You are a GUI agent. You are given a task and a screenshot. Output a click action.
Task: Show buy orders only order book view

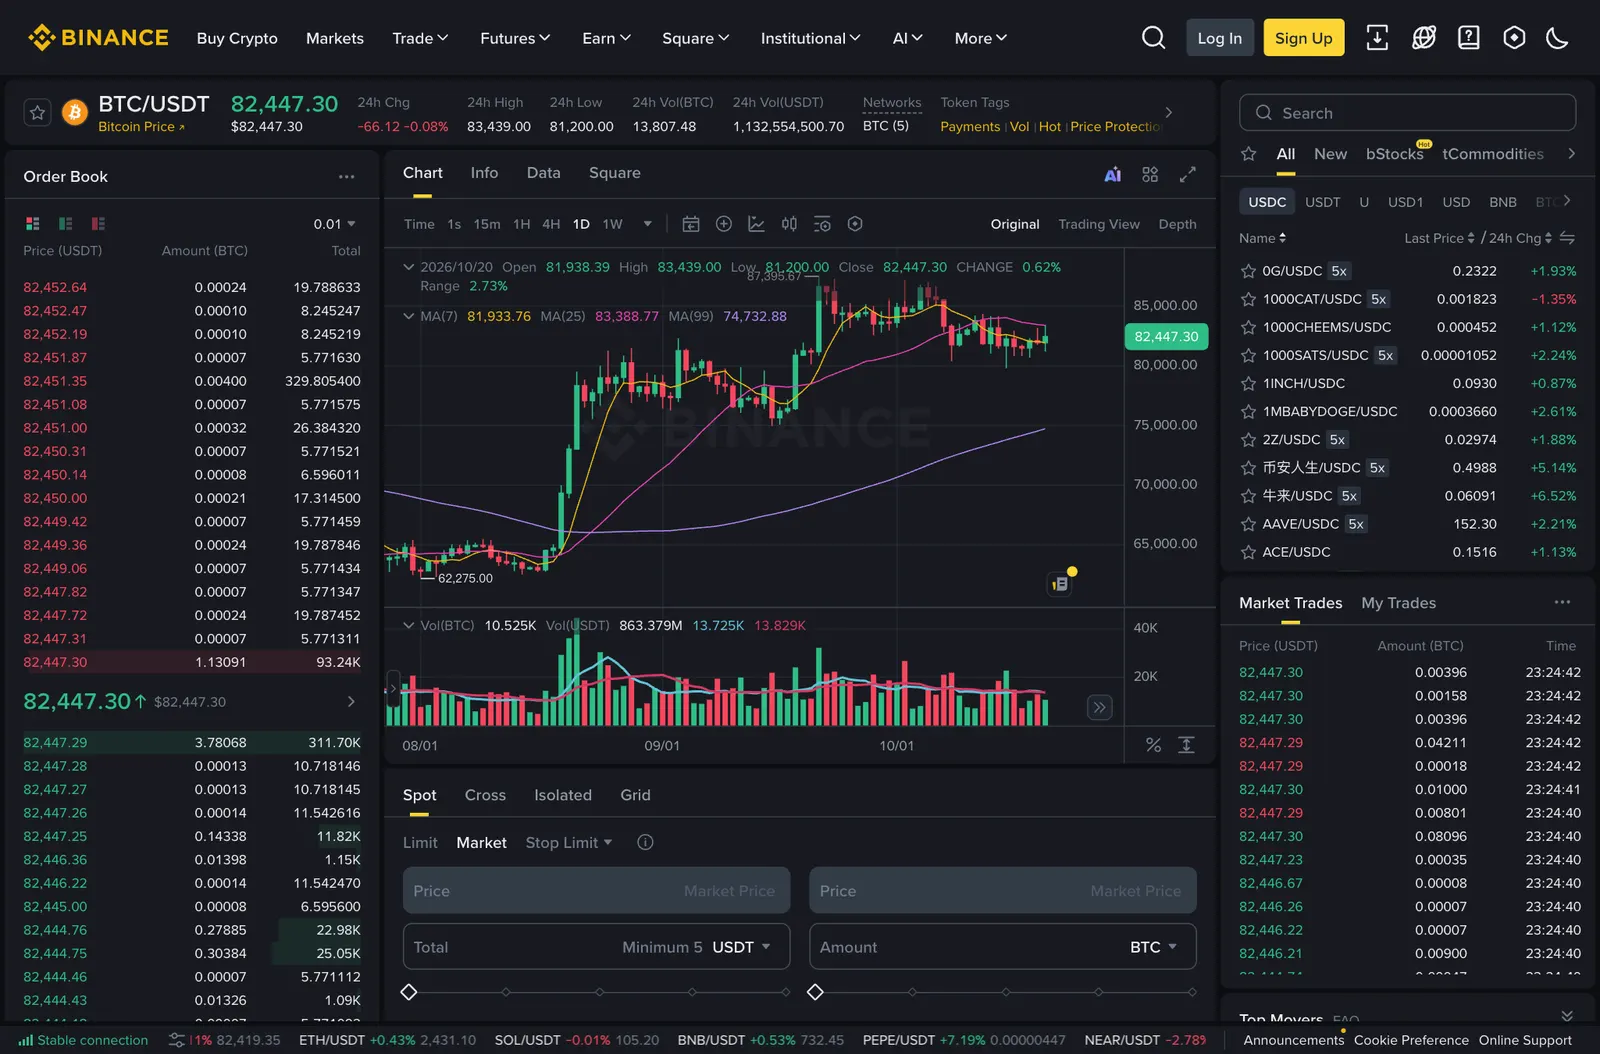(66, 224)
